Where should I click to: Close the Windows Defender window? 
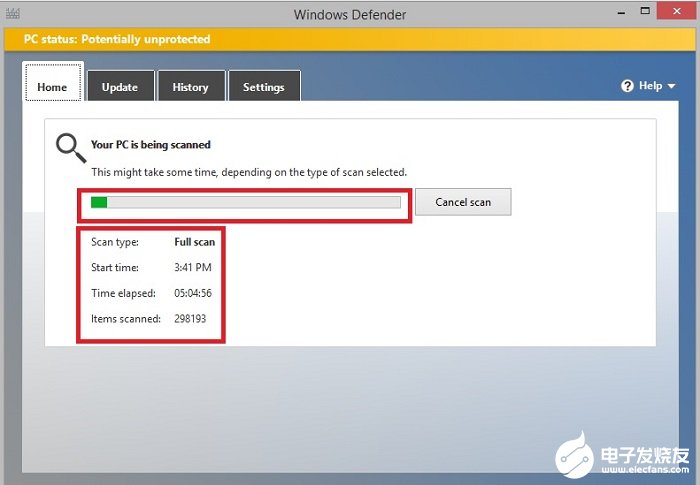point(677,11)
